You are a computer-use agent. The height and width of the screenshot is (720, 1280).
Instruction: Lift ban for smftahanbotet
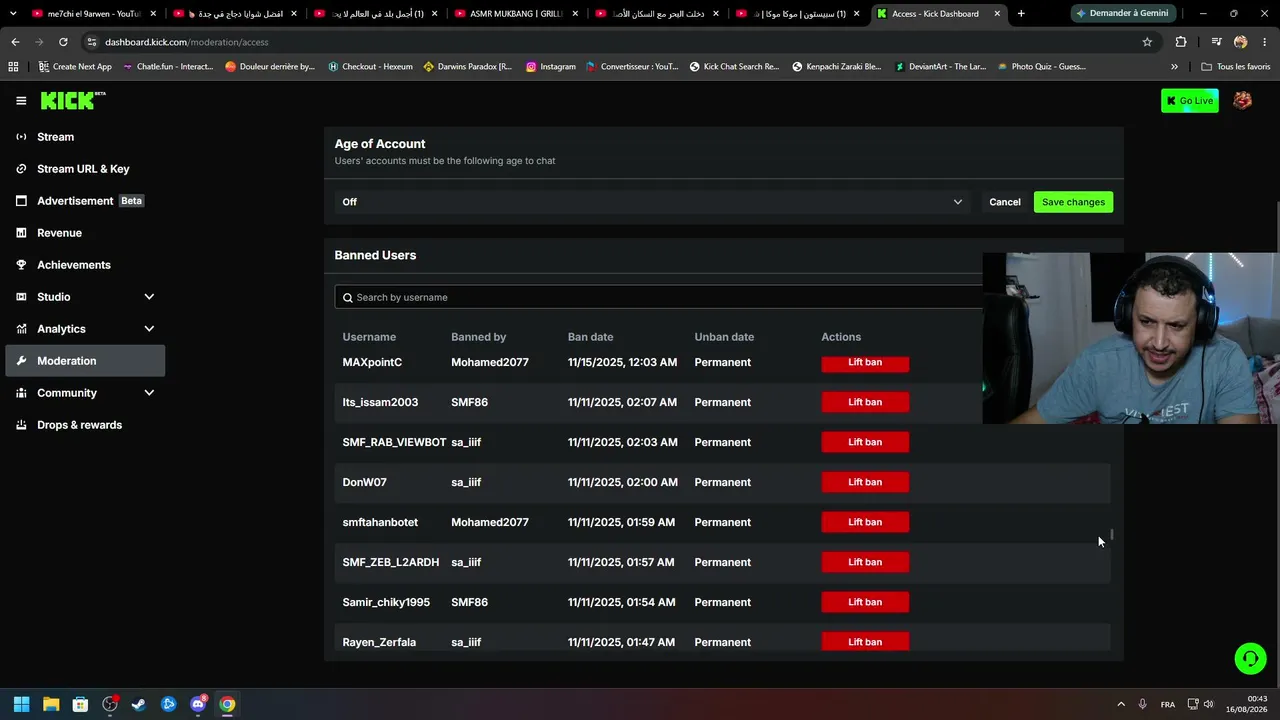865,522
